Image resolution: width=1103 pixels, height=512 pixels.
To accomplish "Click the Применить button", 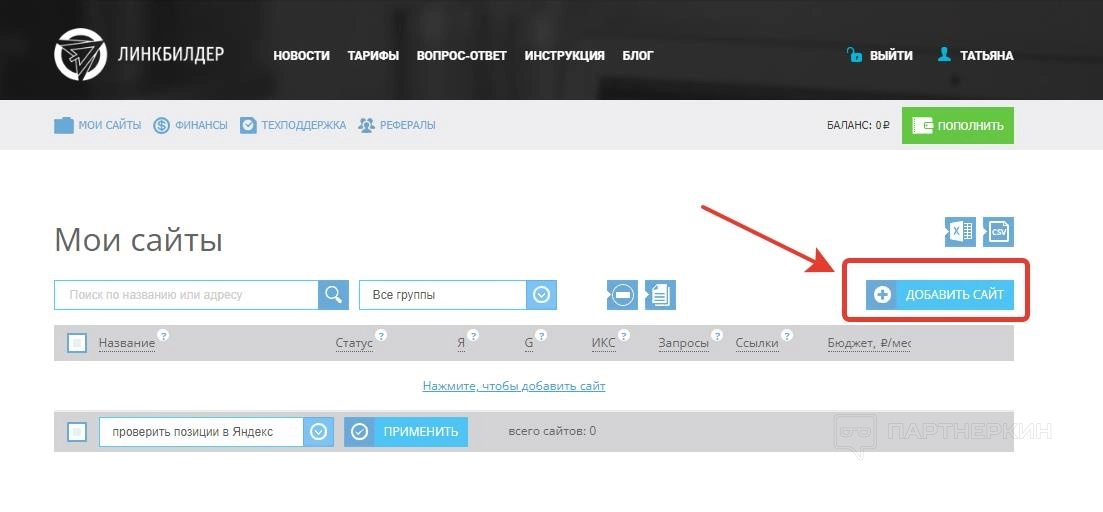I will 406,431.
